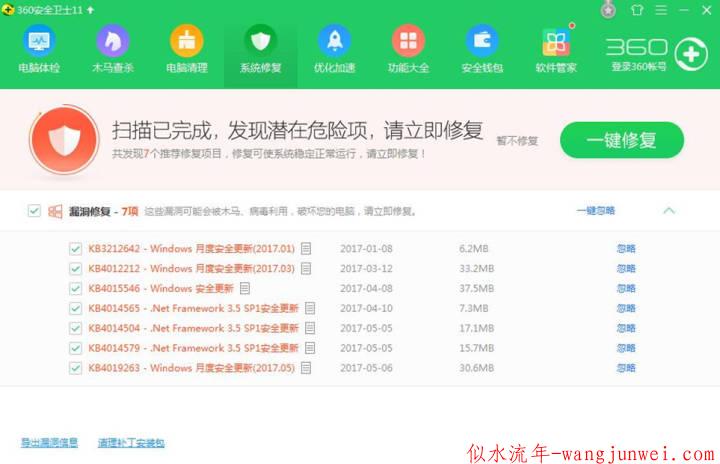Click the Windows logo icon beside 漏洞修复

pyautogui.click(x=55, y=211)
